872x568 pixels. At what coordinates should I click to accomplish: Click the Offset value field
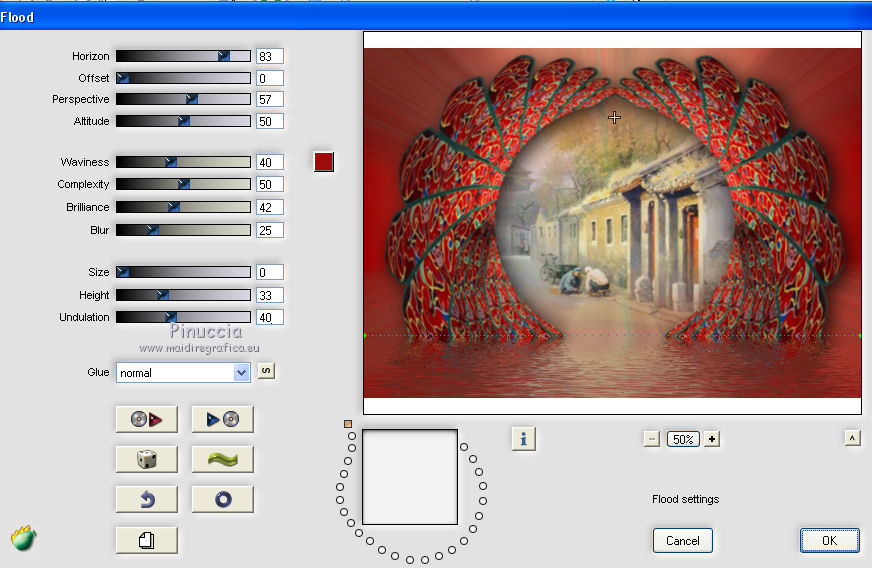point(270,78)
